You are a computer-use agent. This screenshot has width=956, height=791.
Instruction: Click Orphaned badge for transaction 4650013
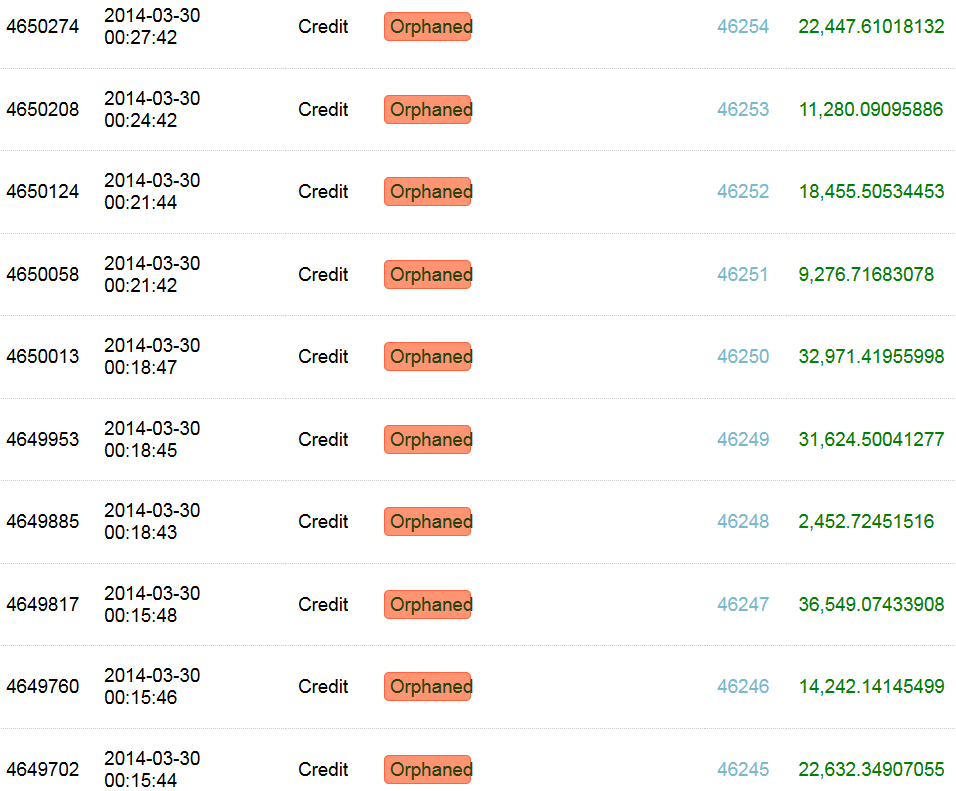[x=428, y=357]
